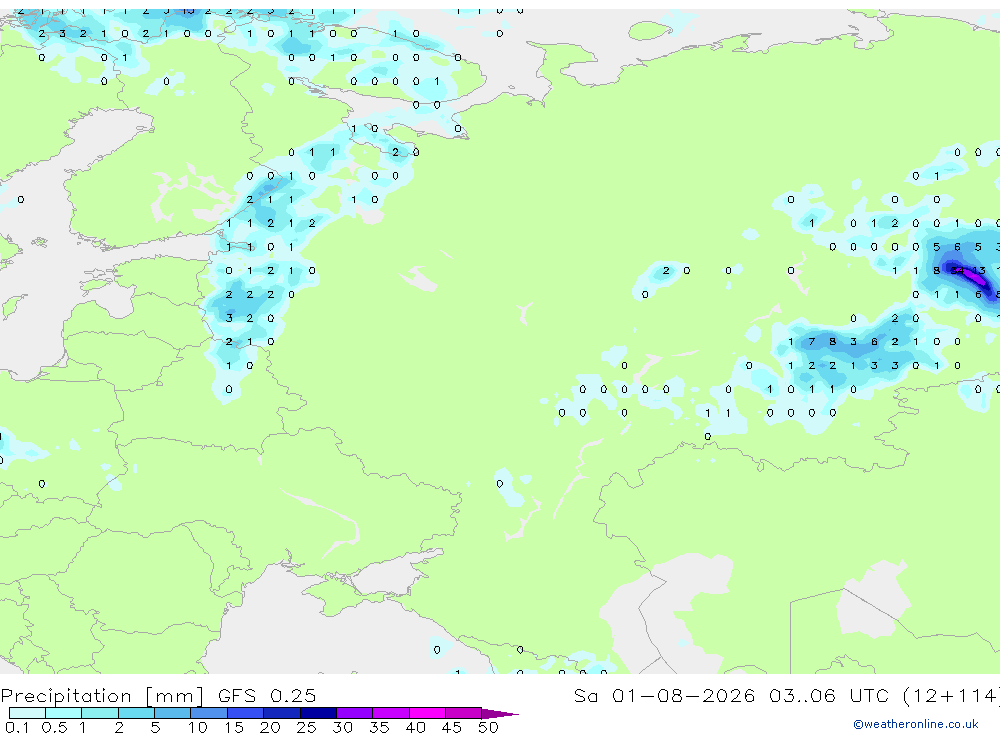Click the "20" legend scale label
This screenshot has height=733, width=1000.
pos(270,727)
